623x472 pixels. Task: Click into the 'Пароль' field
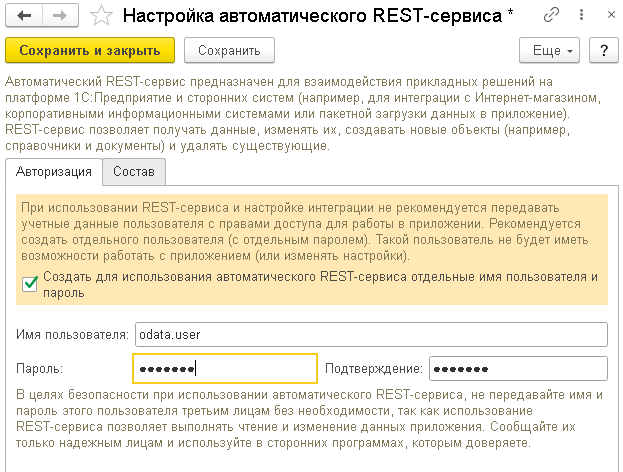[225, 369]
